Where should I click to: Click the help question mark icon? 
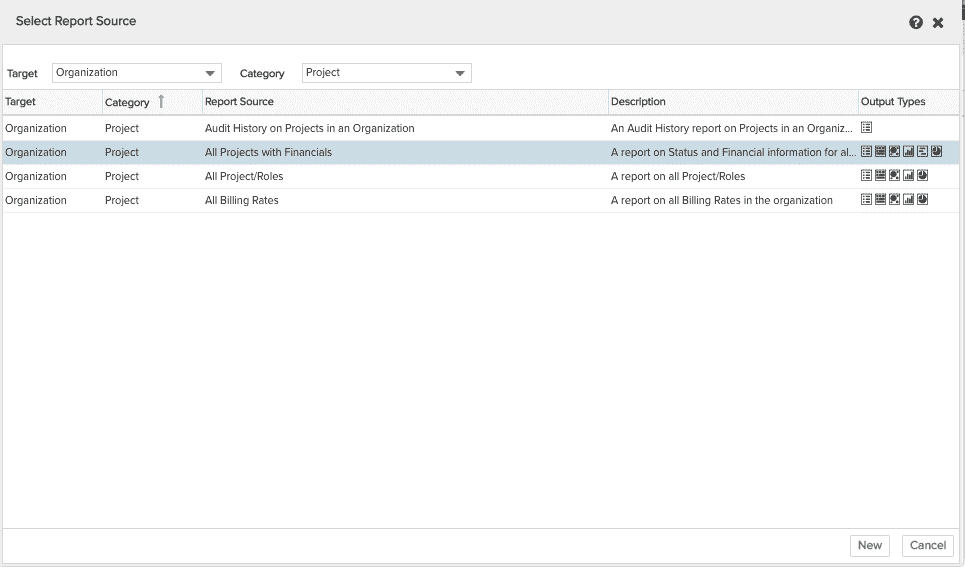pos(915,22)
